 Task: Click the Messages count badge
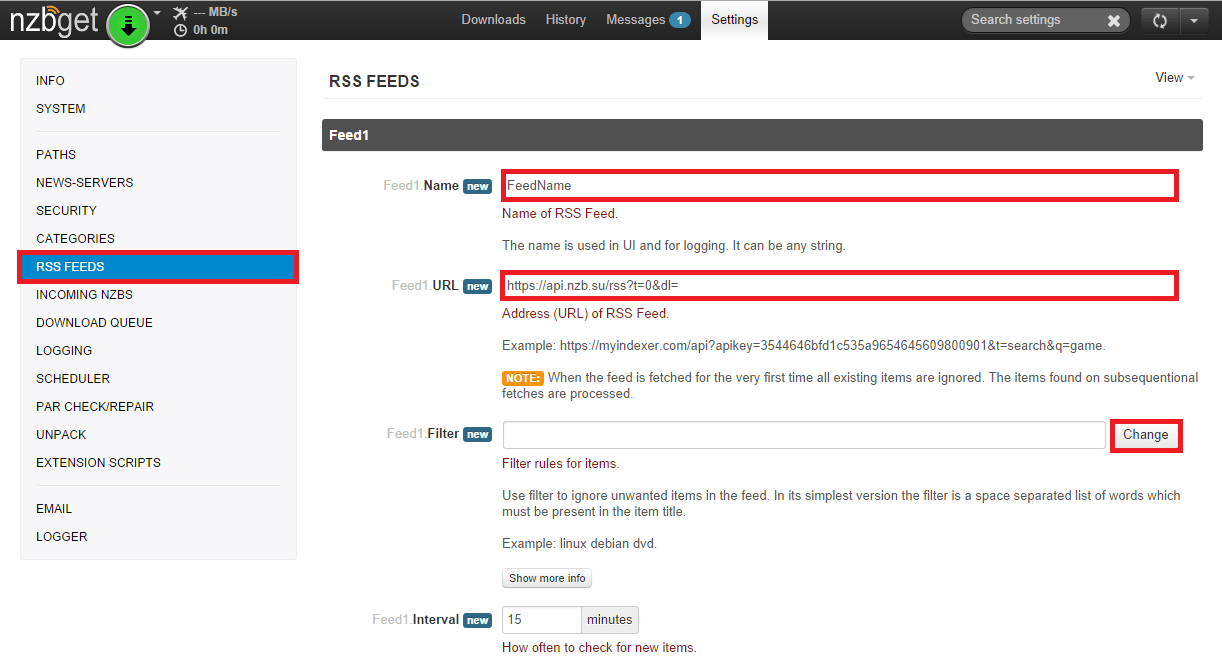click(x=679, y=20)
